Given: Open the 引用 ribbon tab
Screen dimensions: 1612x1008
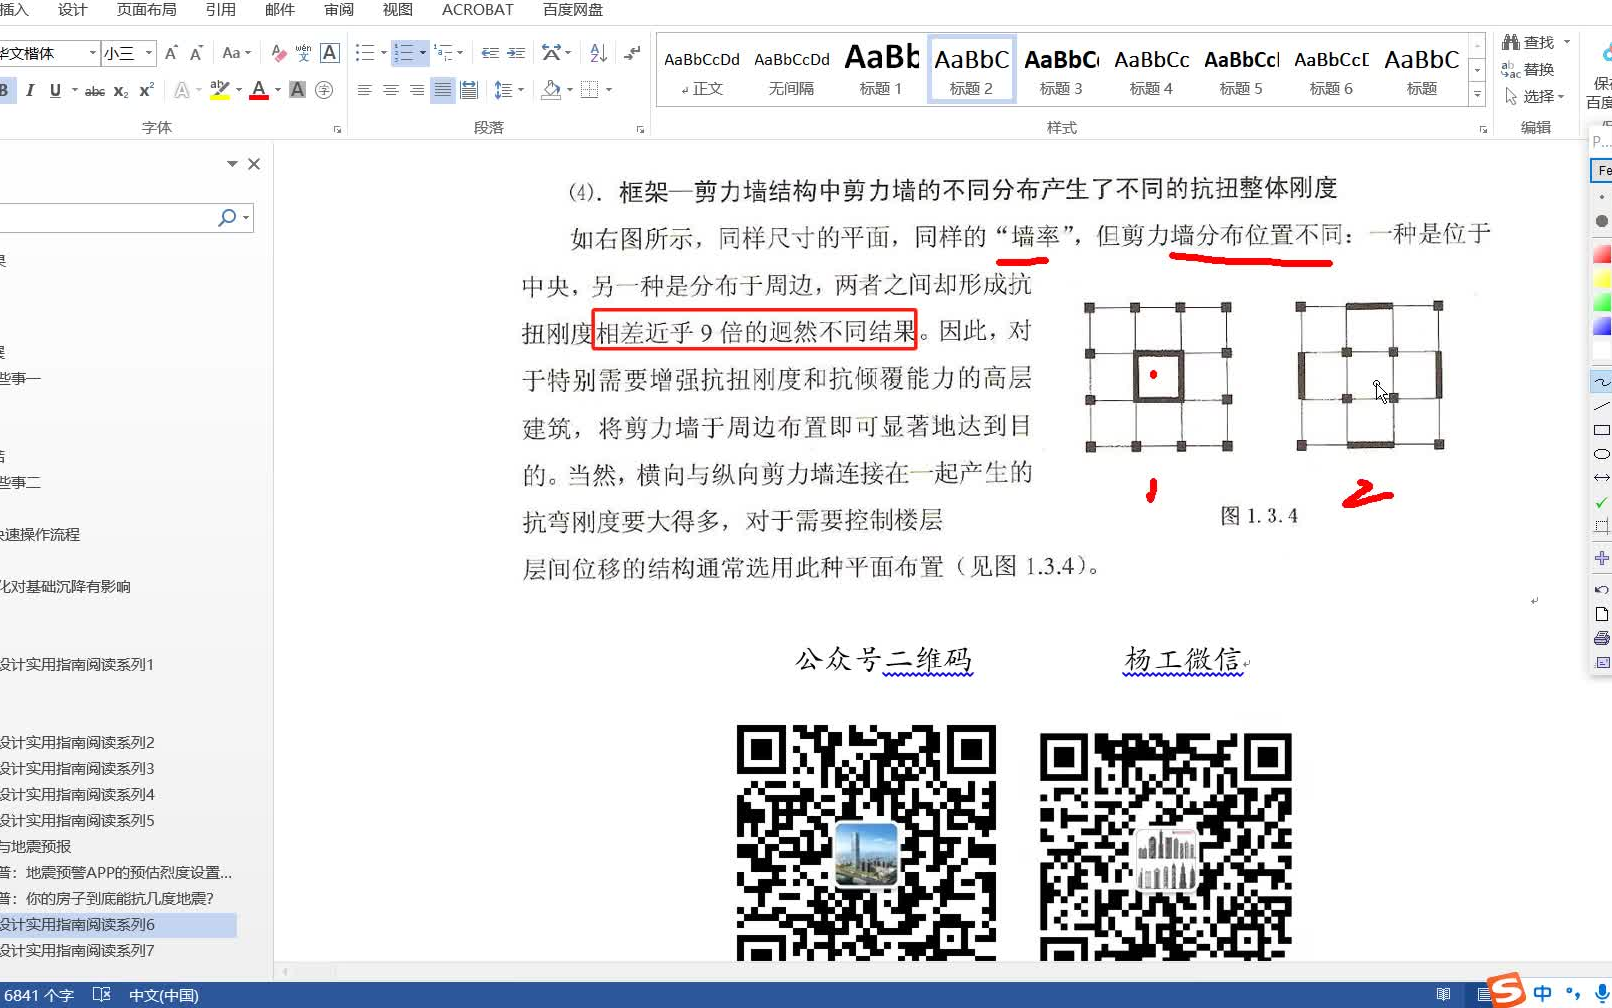Looking at the screenshot, I should (221, 10).
